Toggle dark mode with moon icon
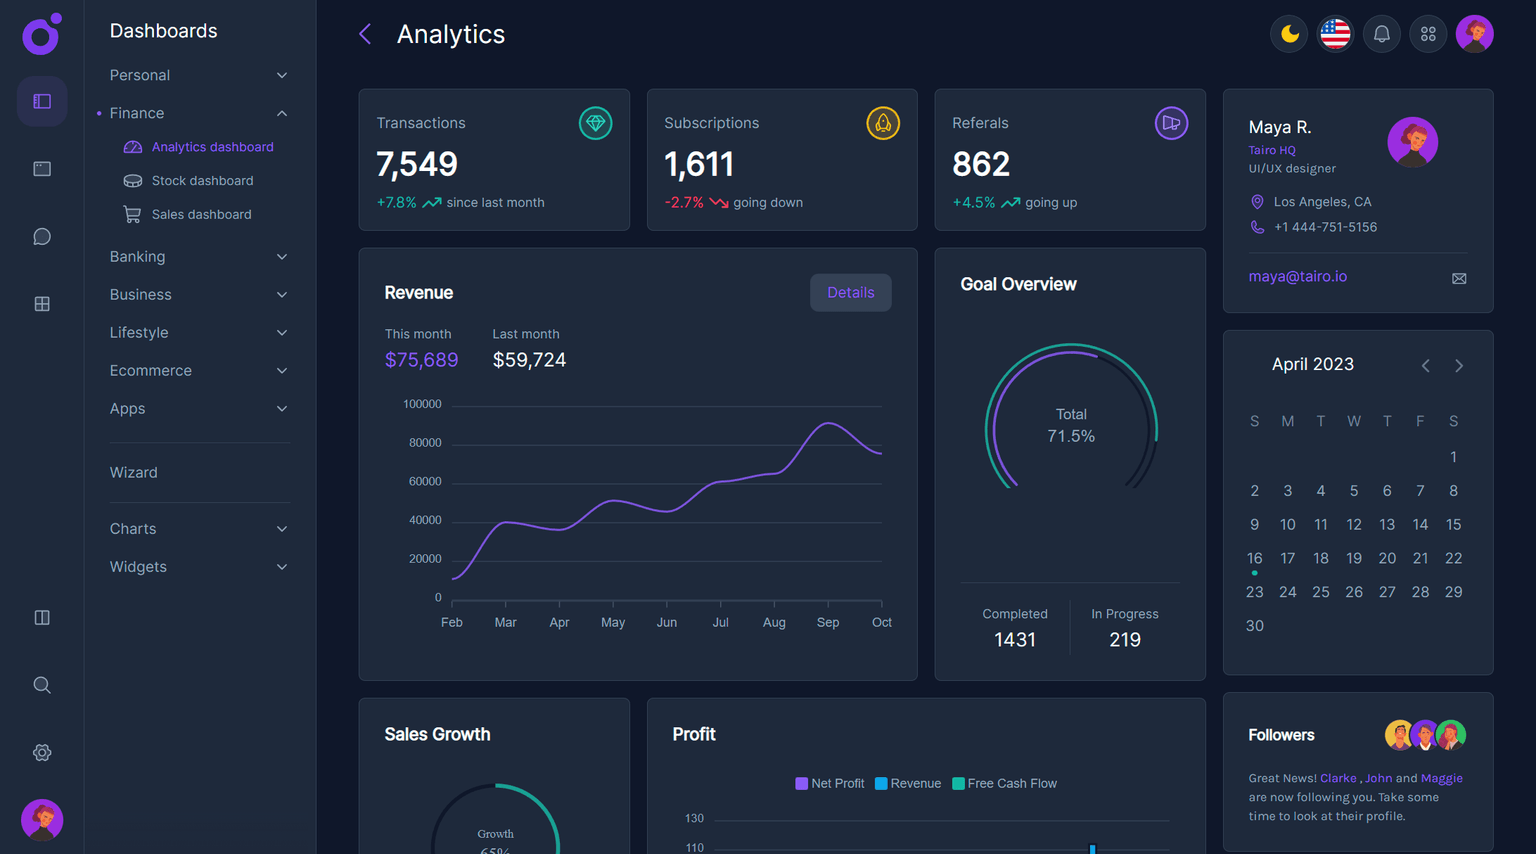Image resolution: width=1536 pixels, height=854 pixels. (1289, 33)
